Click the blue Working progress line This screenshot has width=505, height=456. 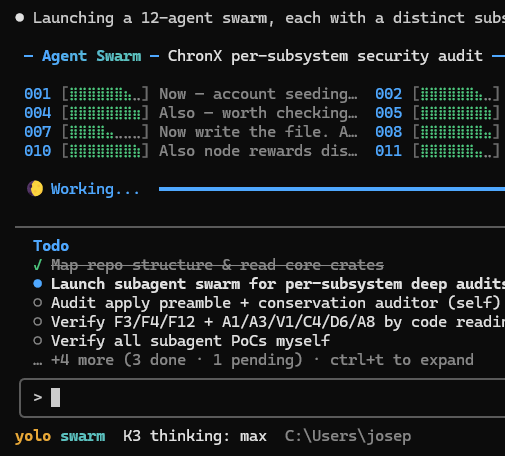pos(332,189)
